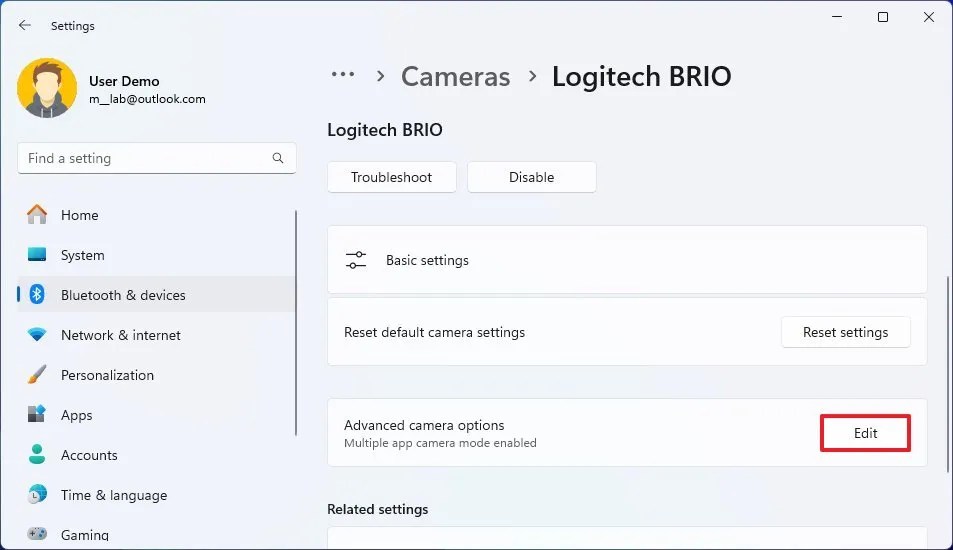The width and height of the screenshot is (953, 550).
Task: Click the User Demo name
Action: pyautogui.click(x=124, y=81)
